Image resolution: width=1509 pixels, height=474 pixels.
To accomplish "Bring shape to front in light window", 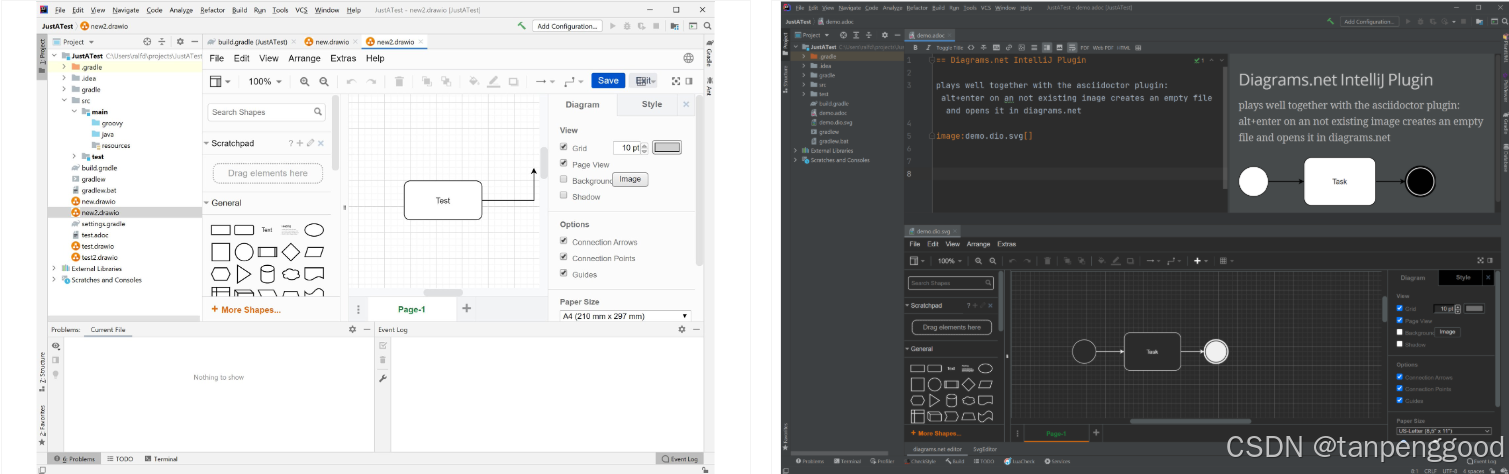I will coord(427,81).
